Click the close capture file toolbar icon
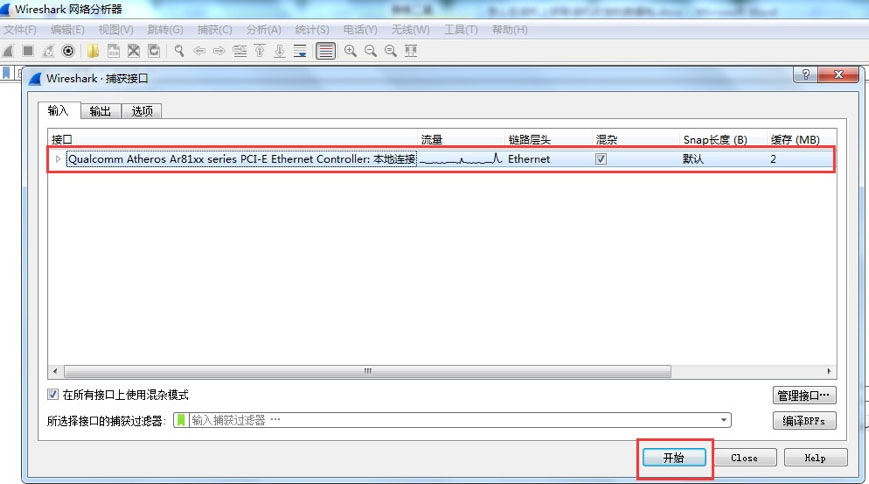The image size is (869, 484). (134, 51)
